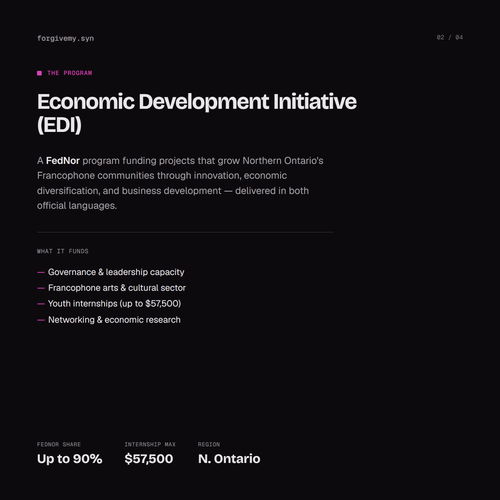Click the pink dash before Francophone arts
Screen dimensions: 500x500
coord(41,288)
